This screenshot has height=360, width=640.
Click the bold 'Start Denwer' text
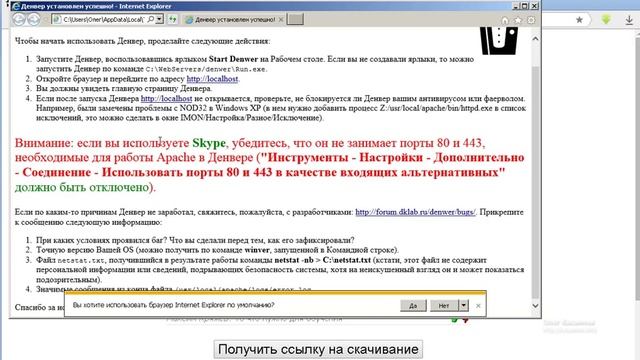click(233, 59)
